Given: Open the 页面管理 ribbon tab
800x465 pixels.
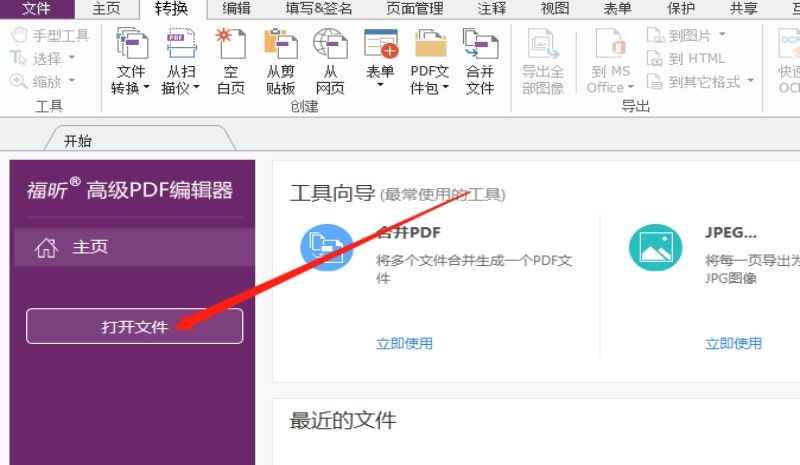Looking at the screenshot, I should click(414, 9).
